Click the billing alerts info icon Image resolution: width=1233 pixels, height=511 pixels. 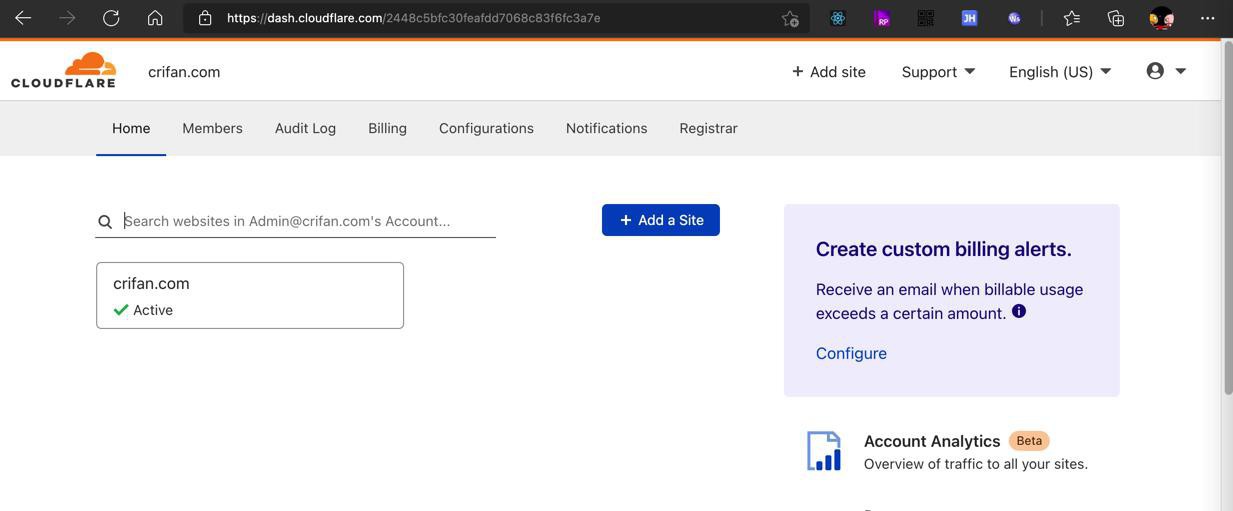(x=1019, y=311)
